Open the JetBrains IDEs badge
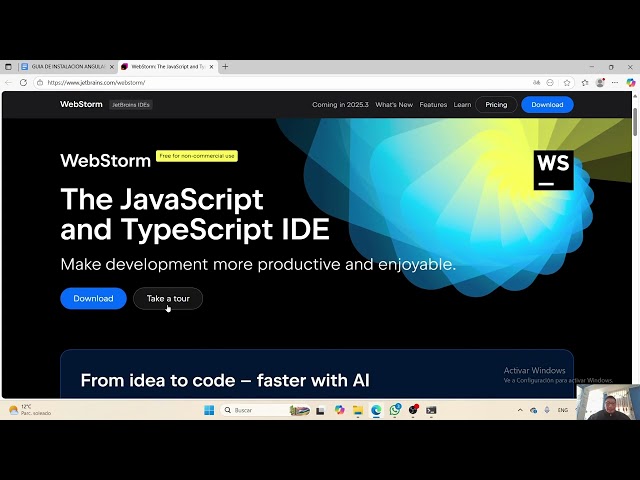 click(x=131, y=104)
